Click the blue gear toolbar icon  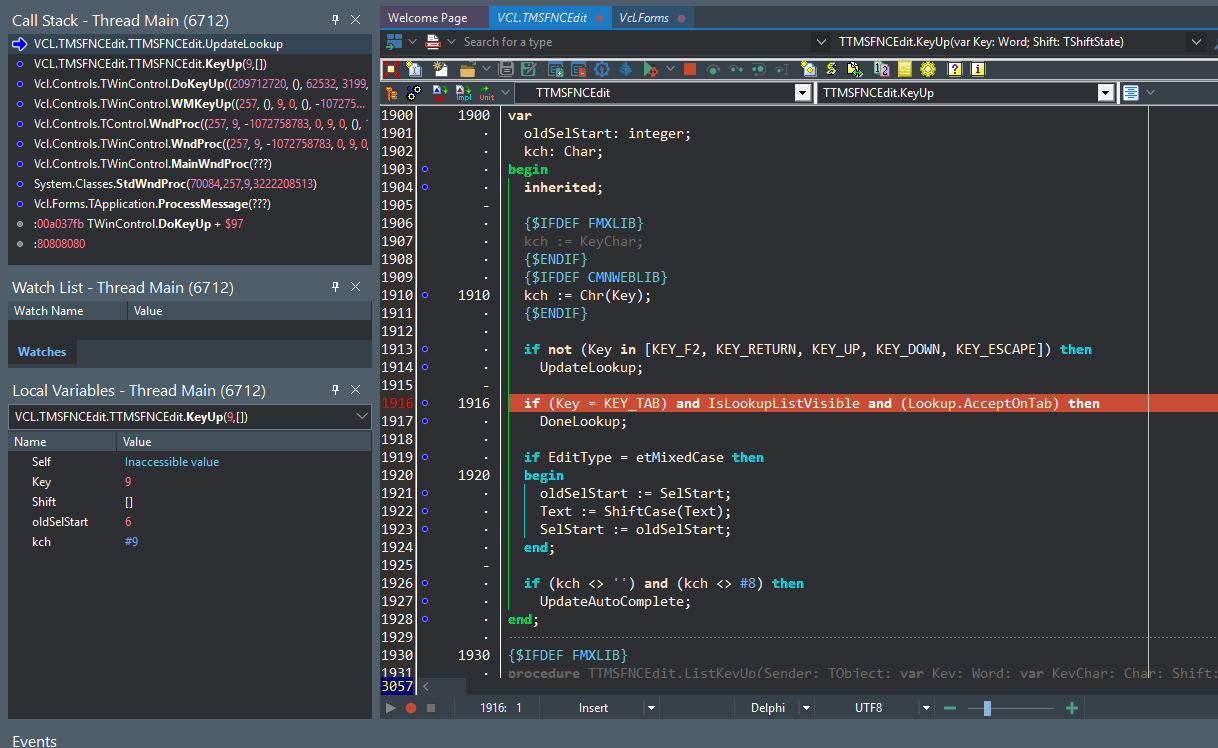602,69
